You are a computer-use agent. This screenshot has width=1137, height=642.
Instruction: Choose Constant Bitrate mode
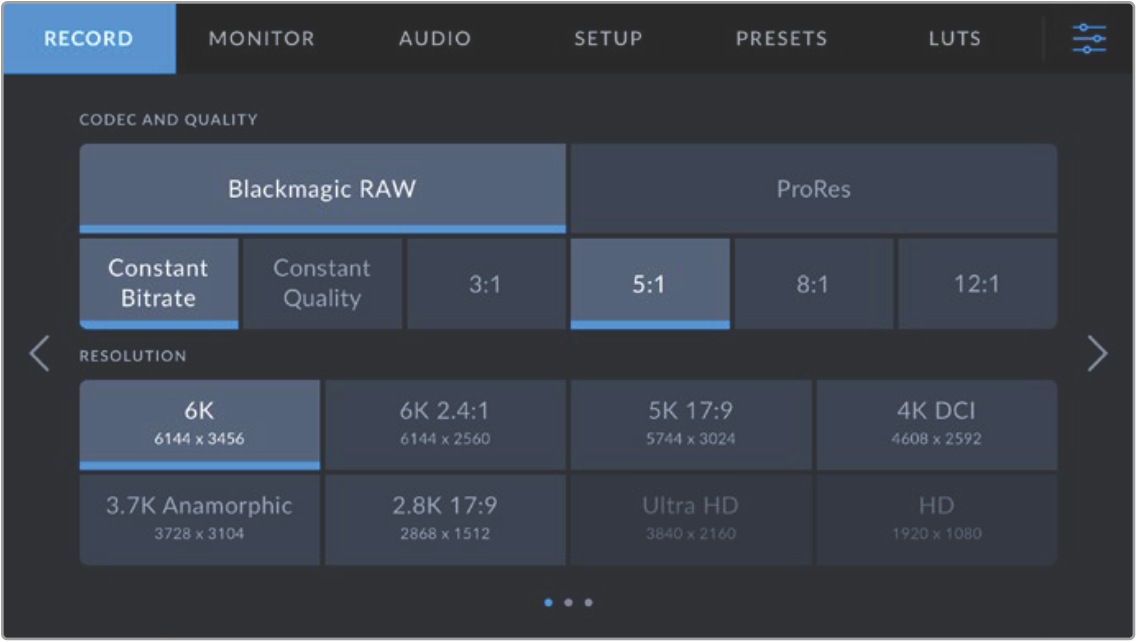(x=159, y=283)
